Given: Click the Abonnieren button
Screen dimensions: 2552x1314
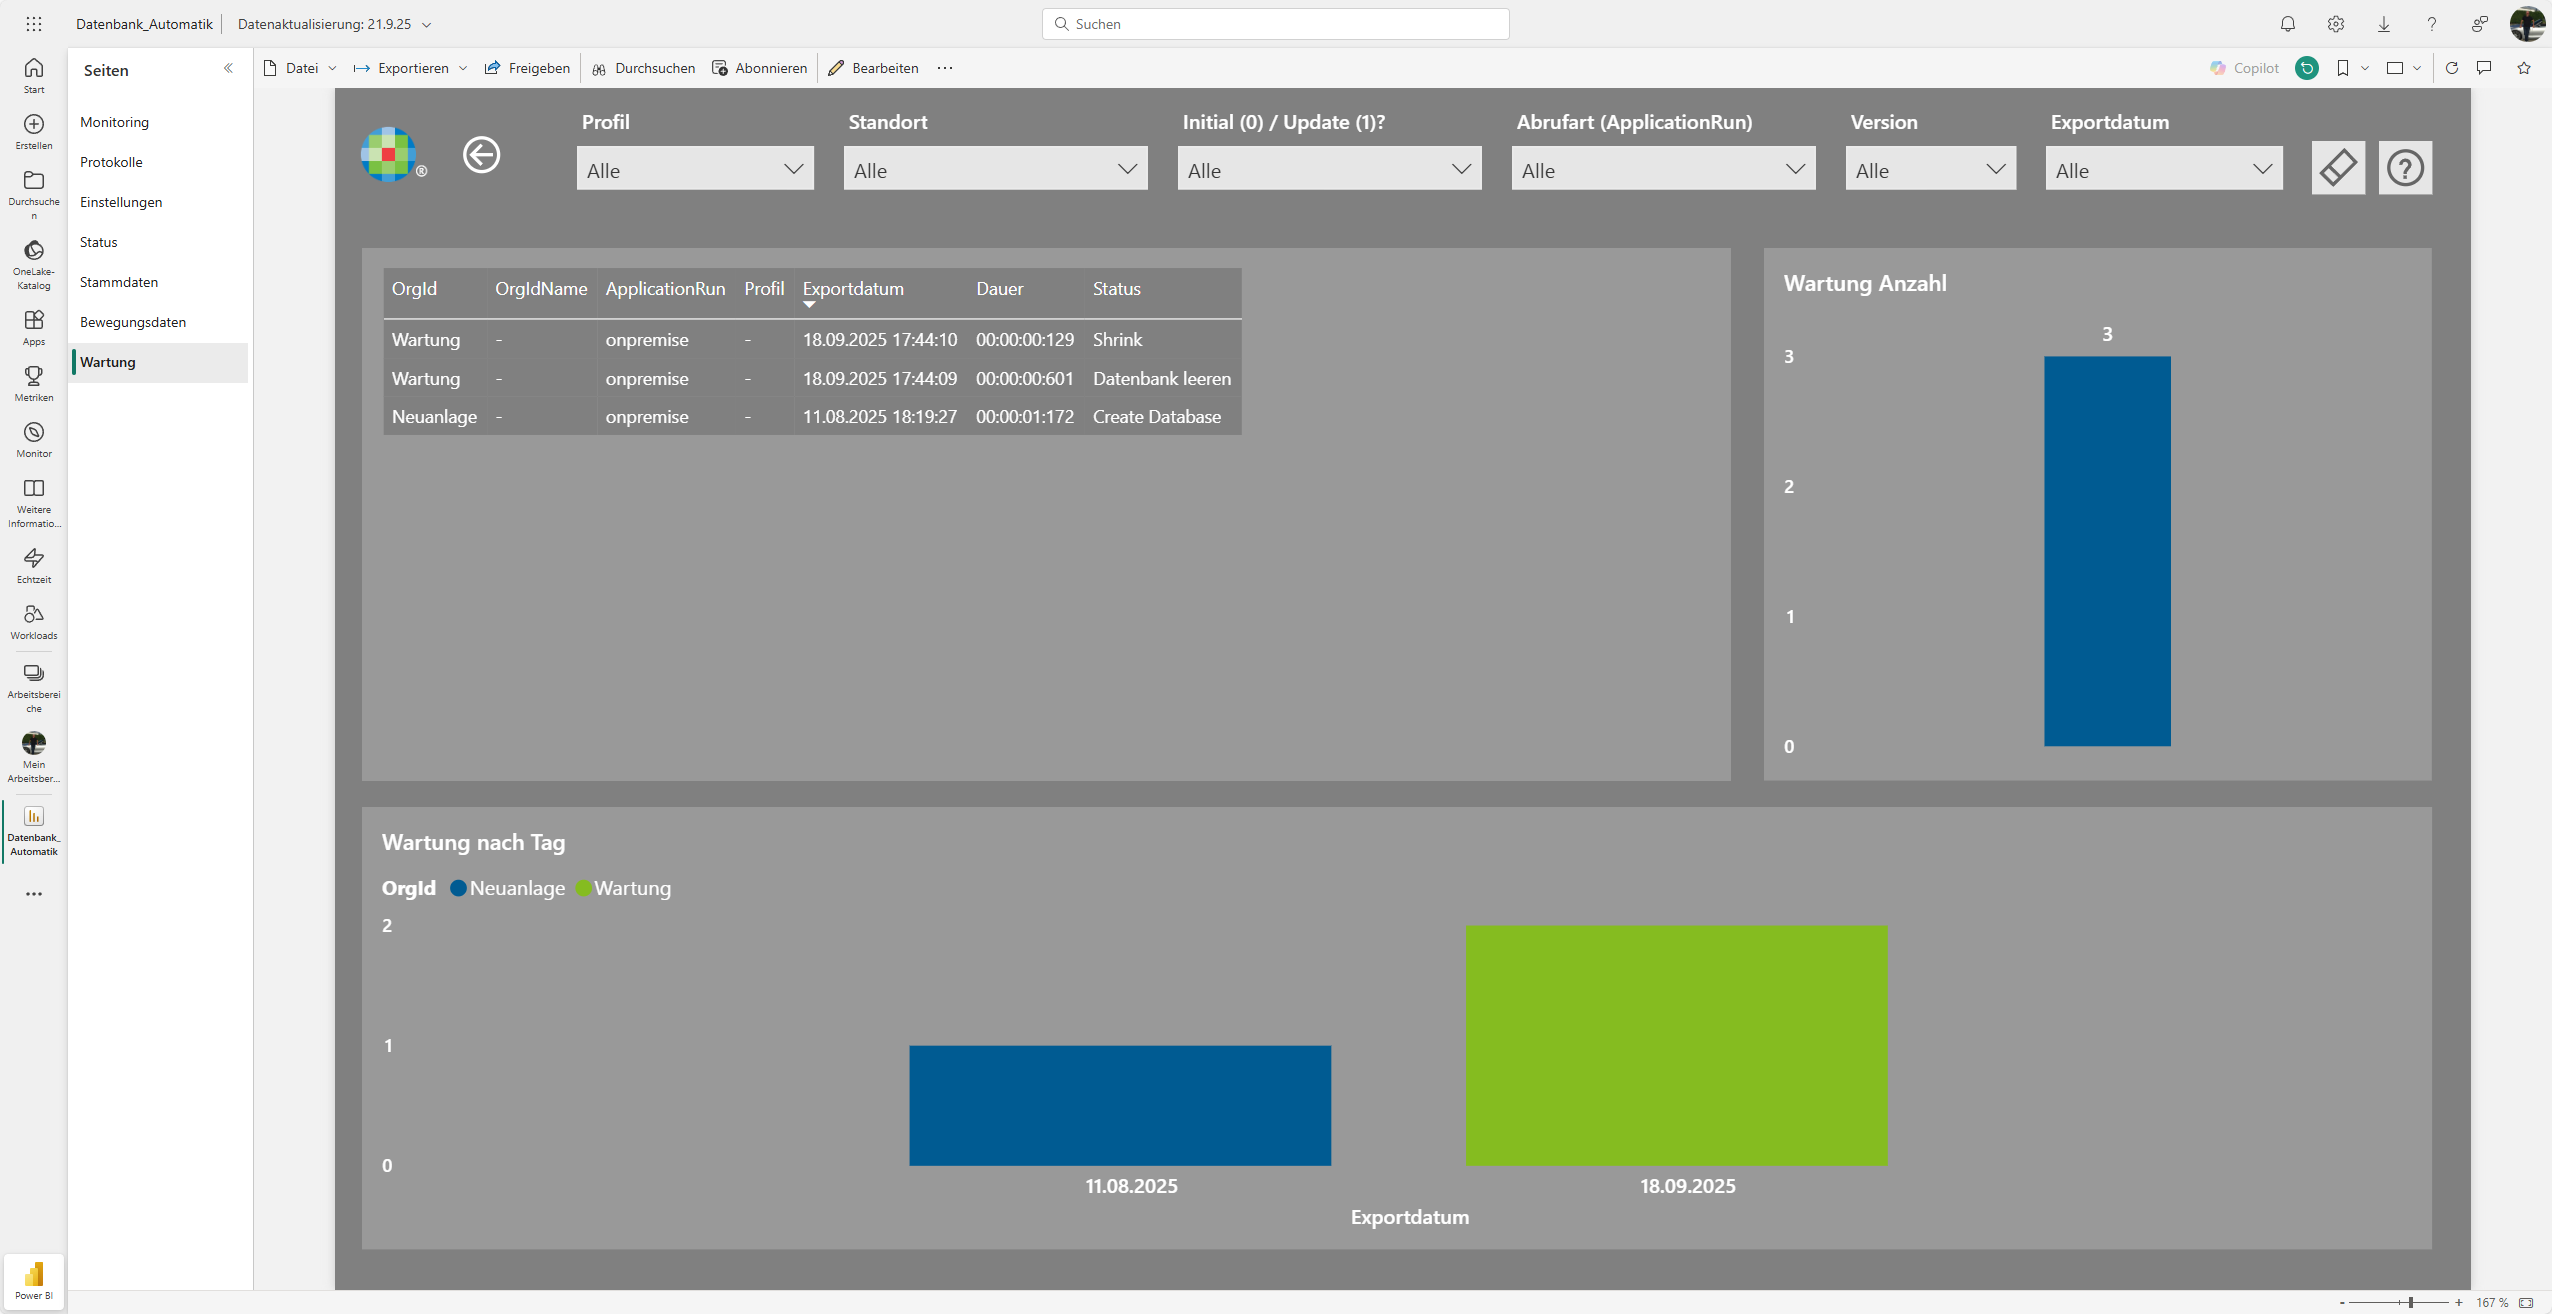Looking at the screenshot, I should [760, 68].
